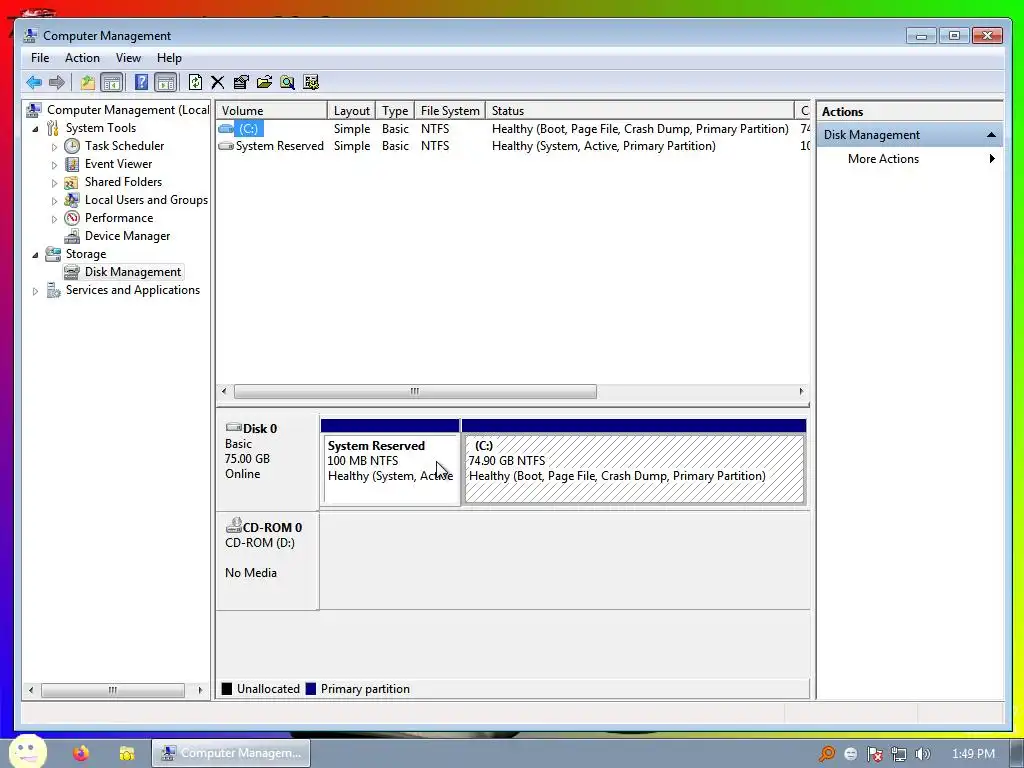This screenshot has height=768, width=1024.
Task: Click the Delete X toolbar icon
Action: click(x=217, y=82)
